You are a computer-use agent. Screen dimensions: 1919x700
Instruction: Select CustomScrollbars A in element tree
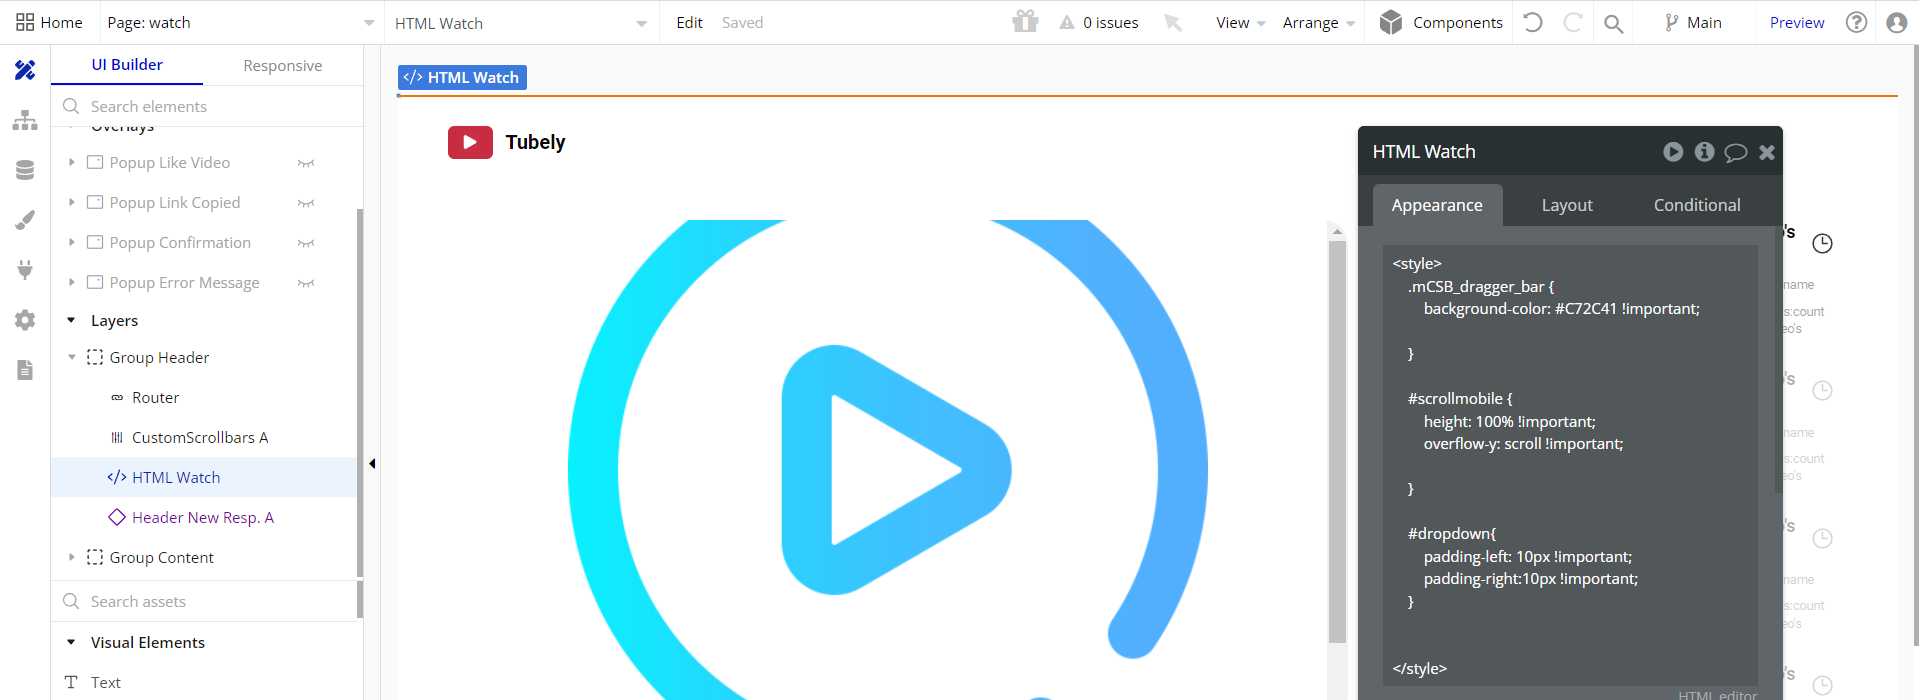coord(200,437)
